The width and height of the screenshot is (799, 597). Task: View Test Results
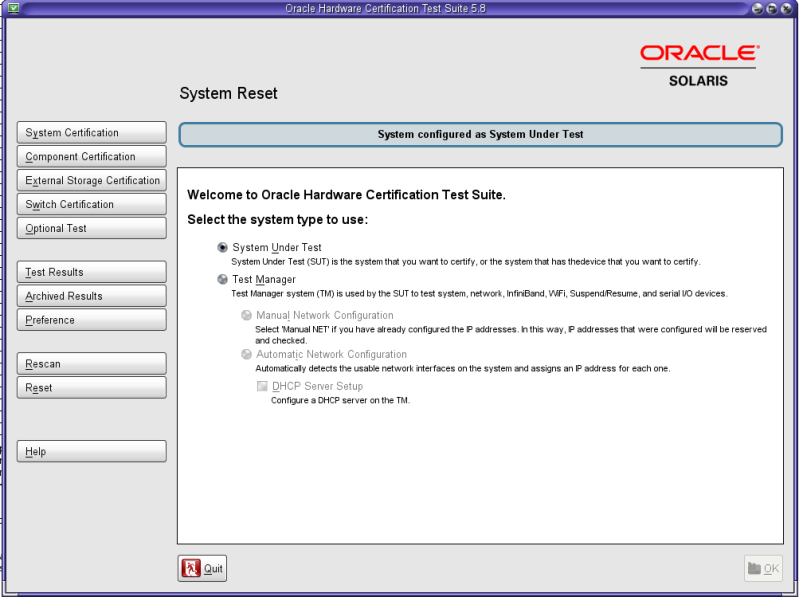pos(92,273)
